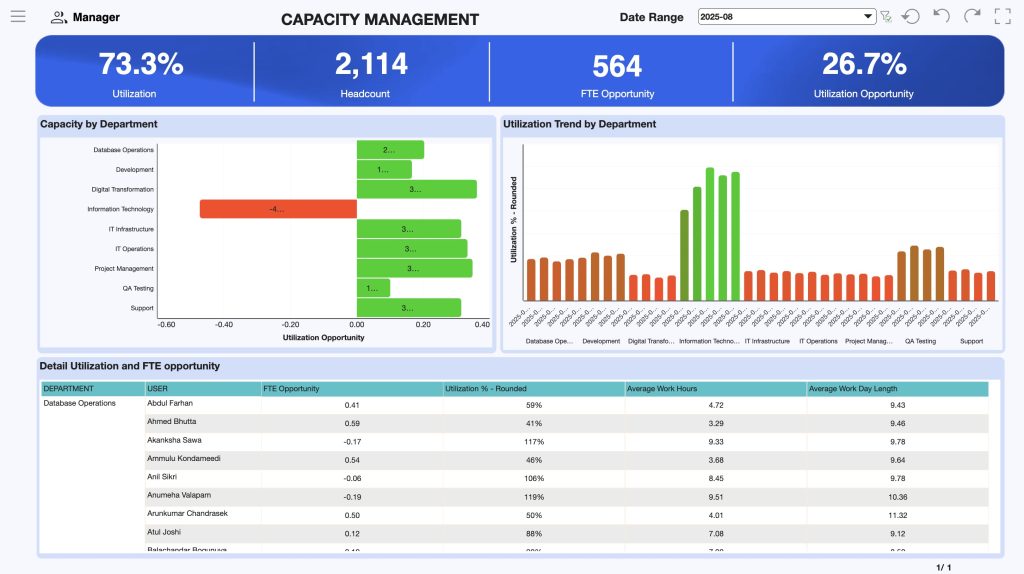Open the hamburger menu
The width and height of the screenshot is (1024, 574).
(x=17, y=16)
